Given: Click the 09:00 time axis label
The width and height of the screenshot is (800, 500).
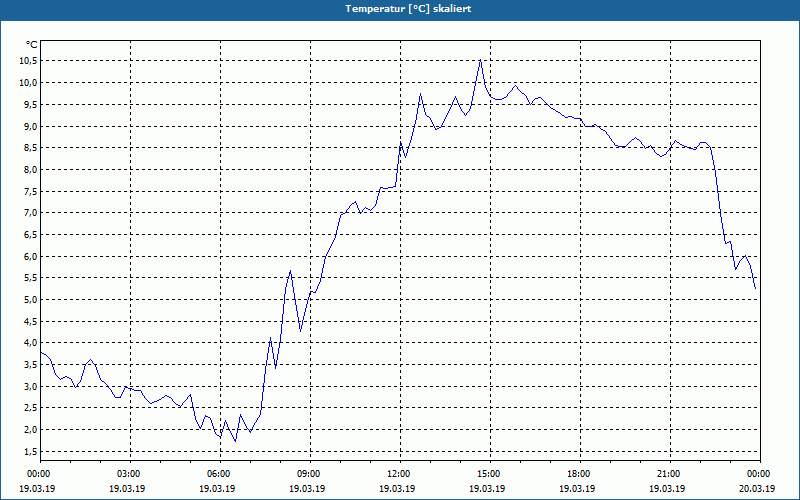Looking at the screenshot, I should [x=310, y=474].
